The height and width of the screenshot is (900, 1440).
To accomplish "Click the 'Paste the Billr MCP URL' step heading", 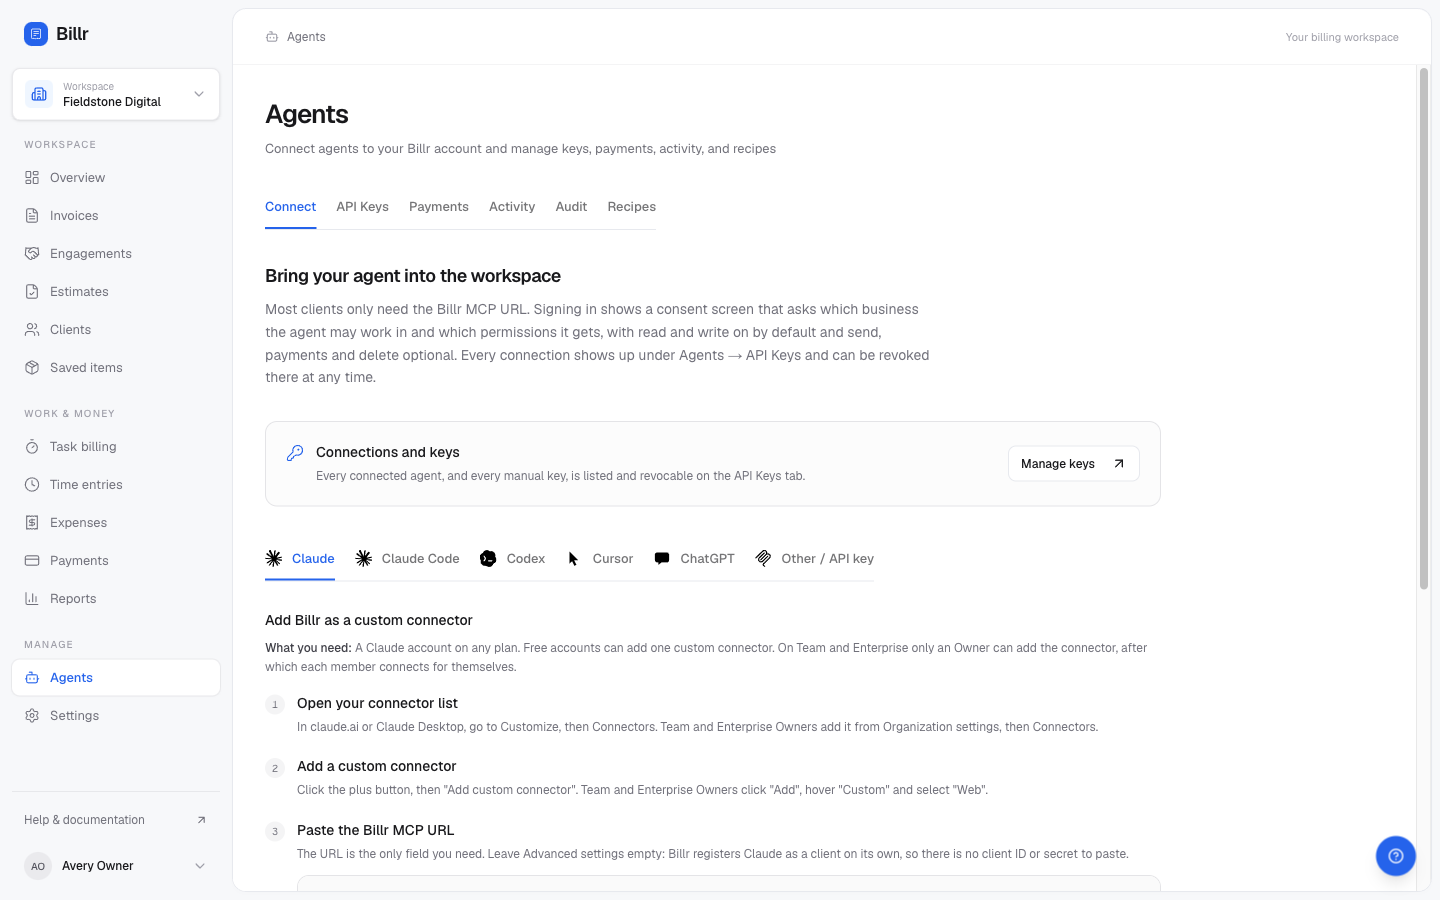I will [x=375, y=831].
